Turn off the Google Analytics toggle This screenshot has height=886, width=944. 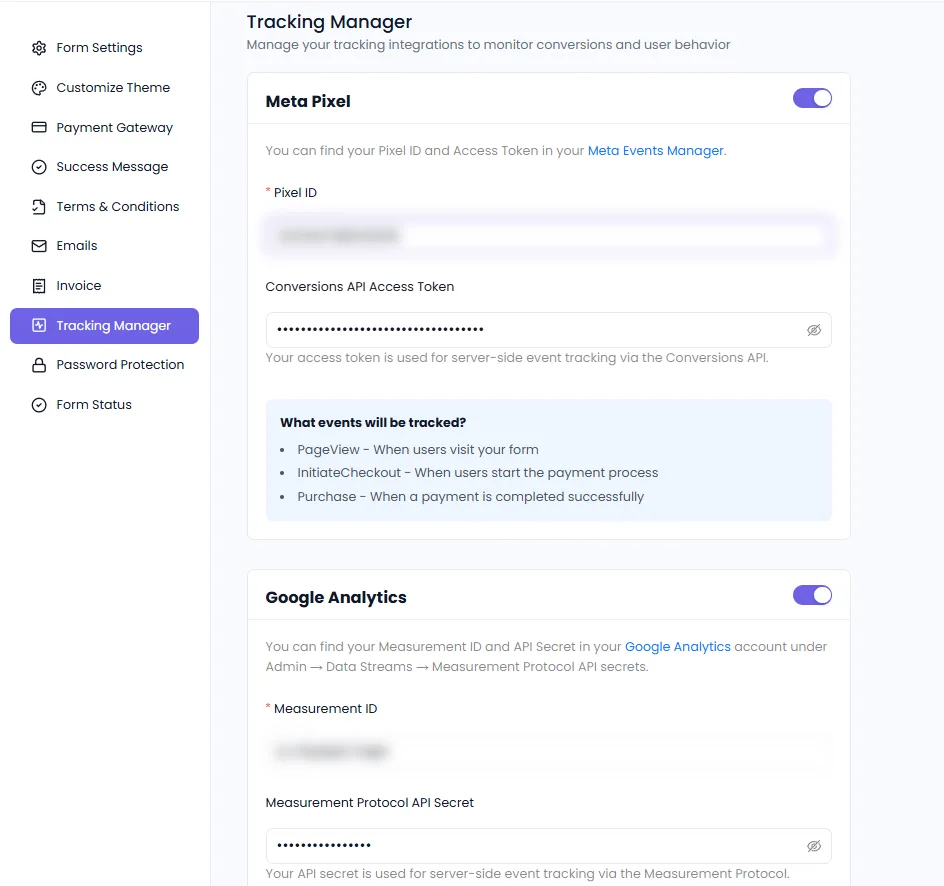tap(812, 595)
